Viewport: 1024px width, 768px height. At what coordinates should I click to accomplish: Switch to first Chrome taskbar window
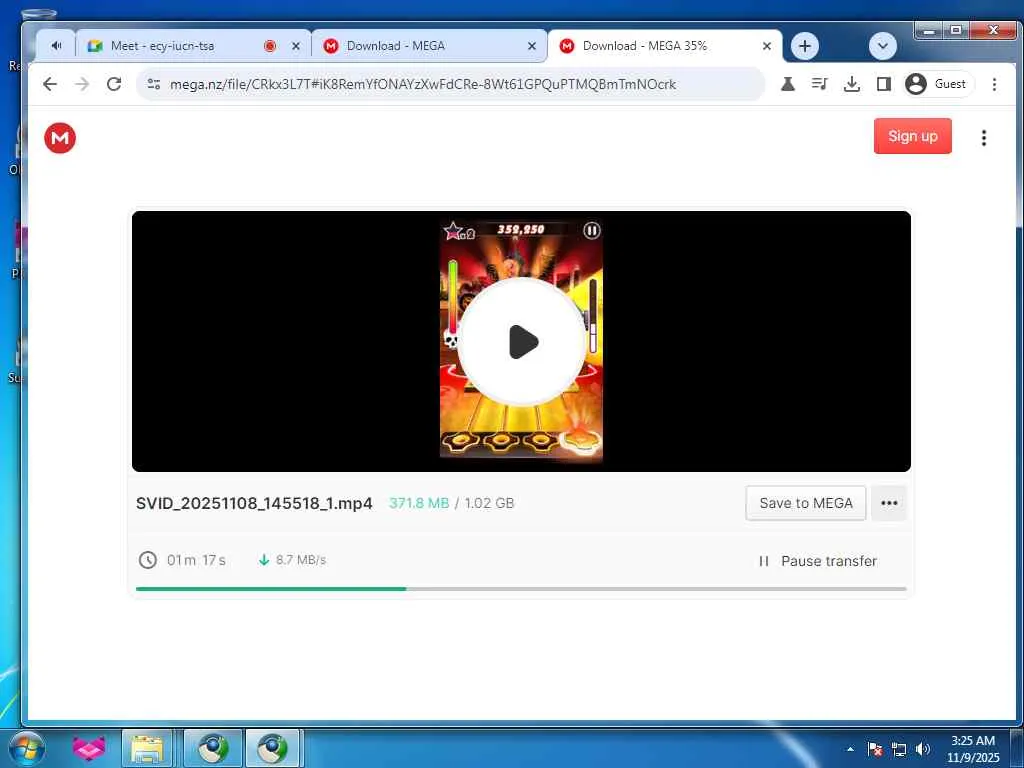(213, 748)
